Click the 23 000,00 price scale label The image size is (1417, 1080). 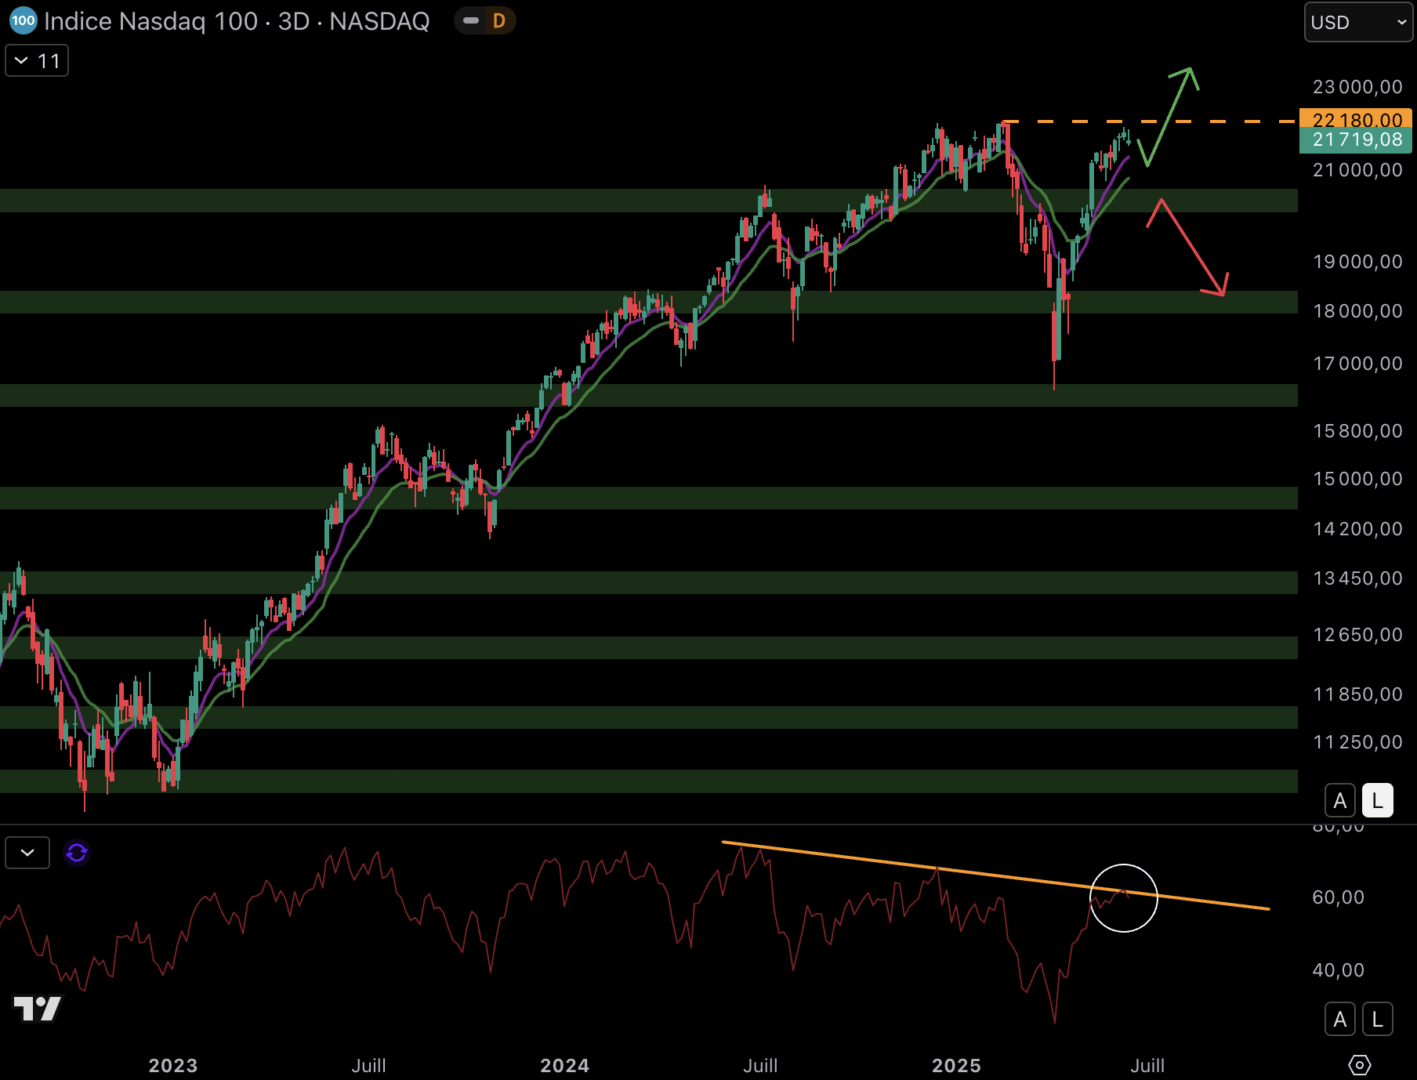tap(1357, 87)
